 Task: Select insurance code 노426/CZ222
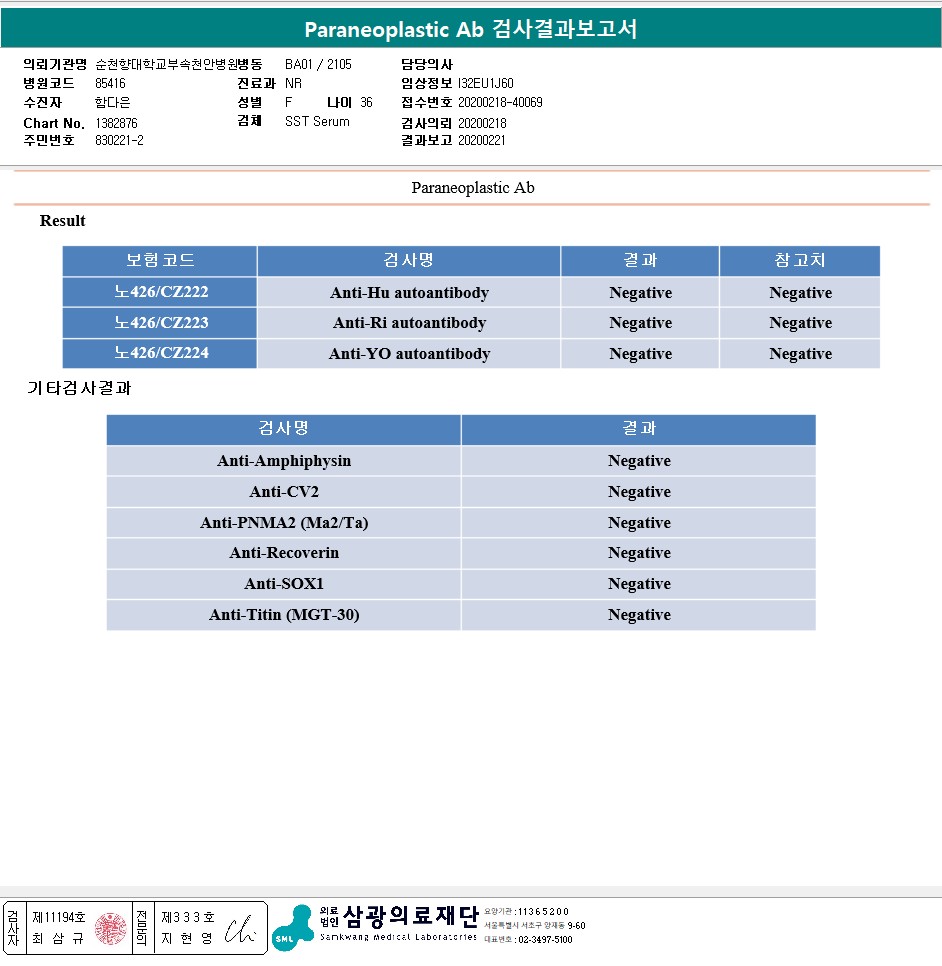pyautogui.click(x=161, y=291)
